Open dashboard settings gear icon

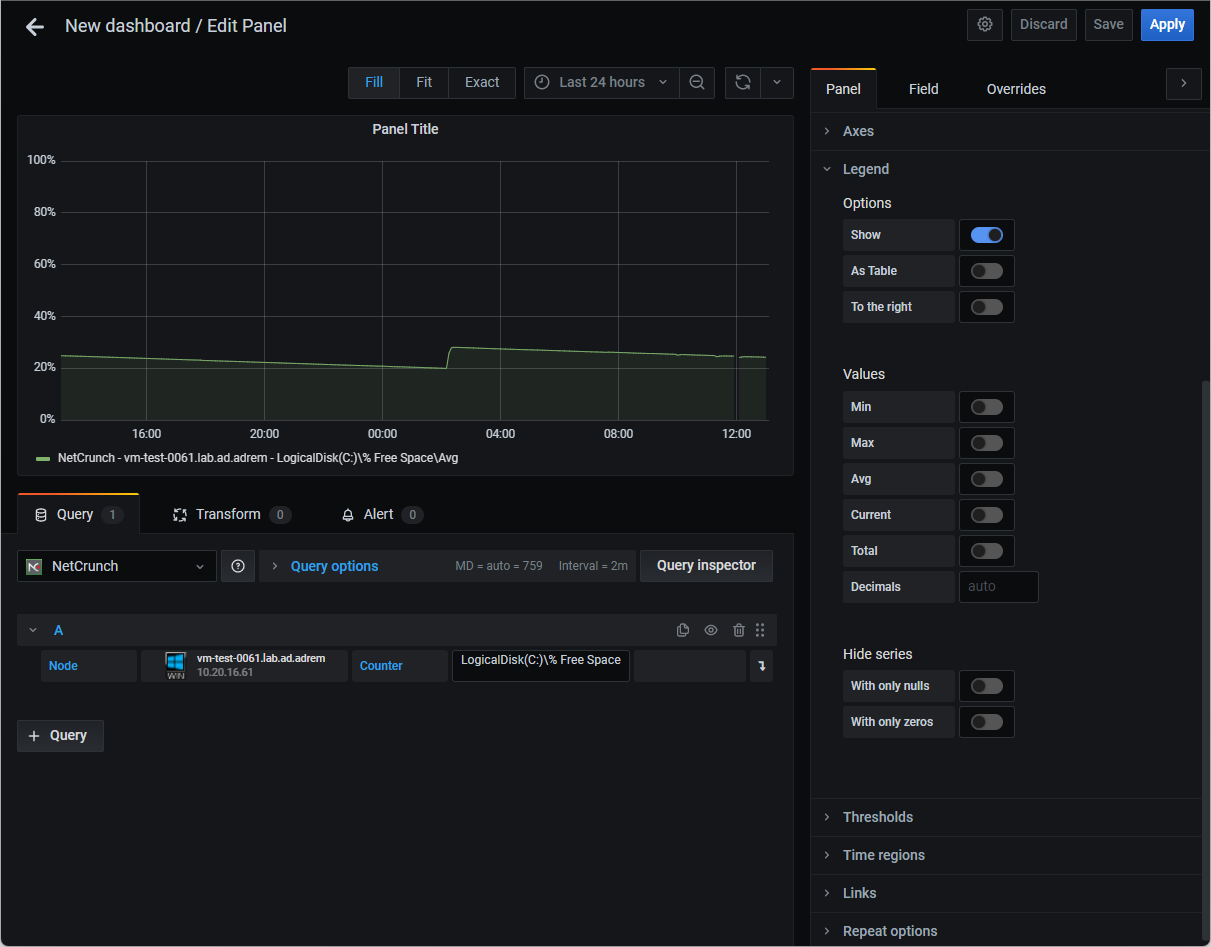click(985, 25)
